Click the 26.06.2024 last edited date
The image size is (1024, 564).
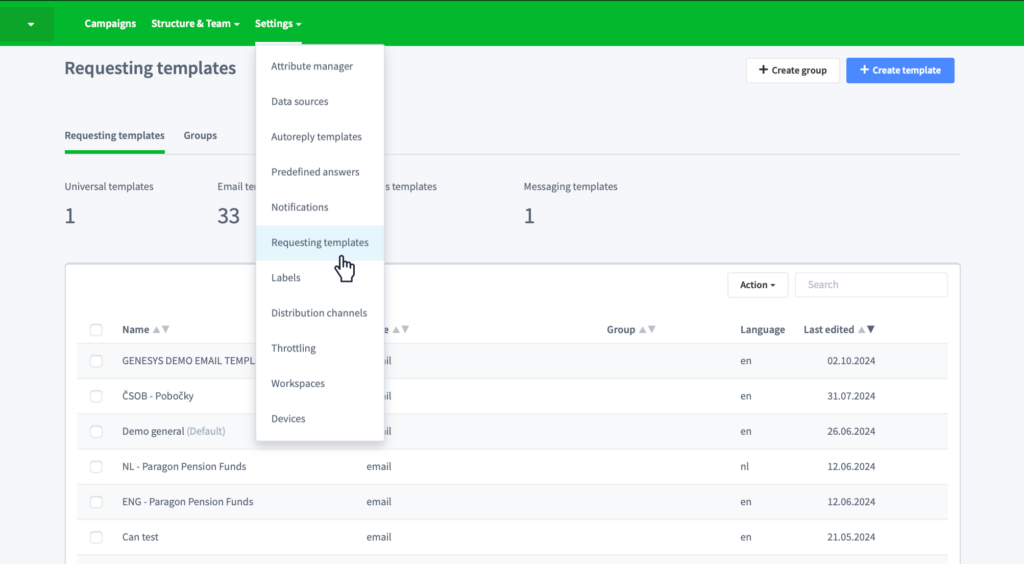851,431
